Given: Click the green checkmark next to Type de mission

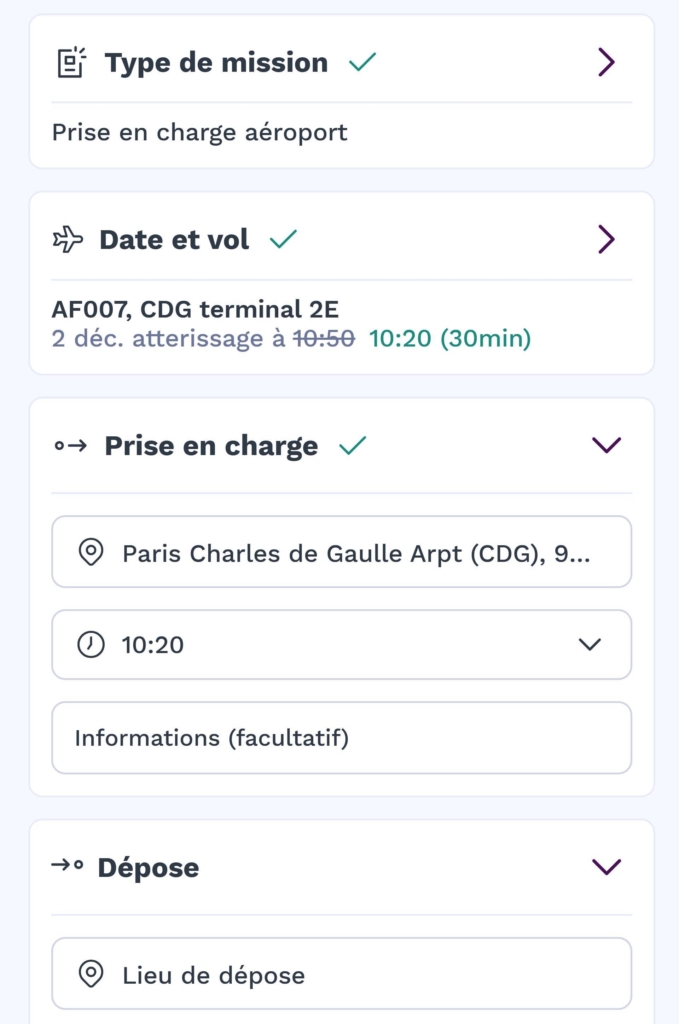Looking at the screenshot, I should 362,63.
